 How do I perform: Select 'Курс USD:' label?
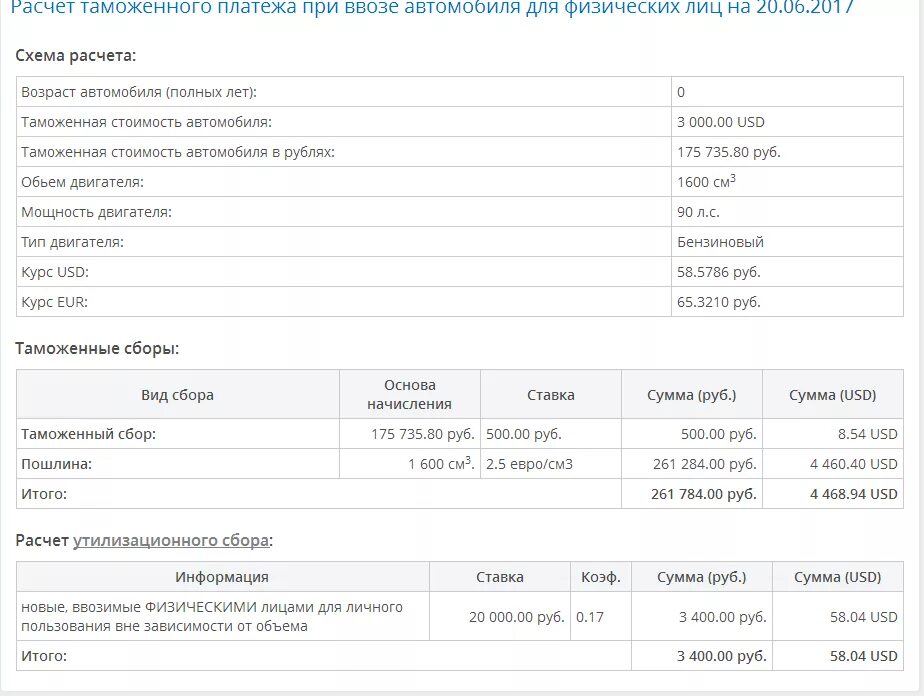pyautogui.click(x=55, y=272)
